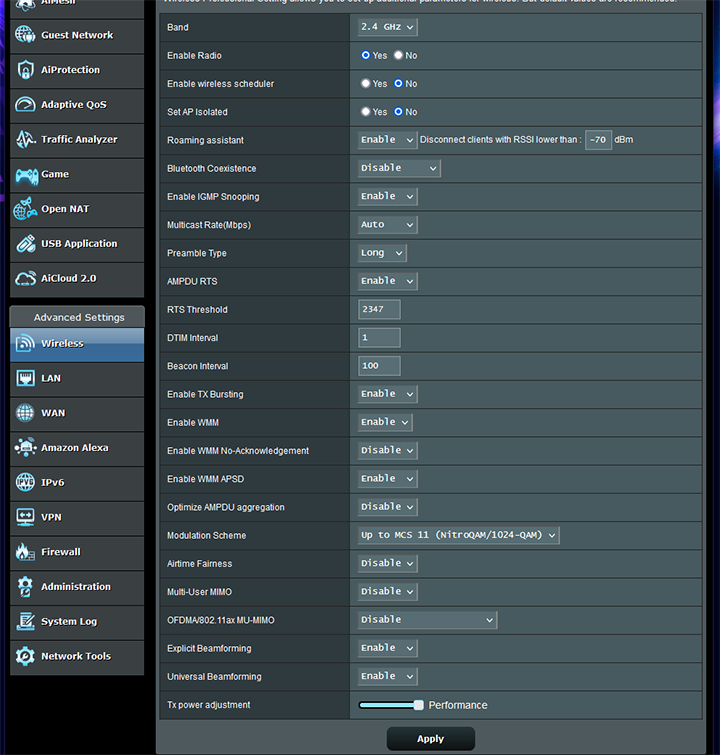Click the Tx power adjustment slider

tap(391, 705)
